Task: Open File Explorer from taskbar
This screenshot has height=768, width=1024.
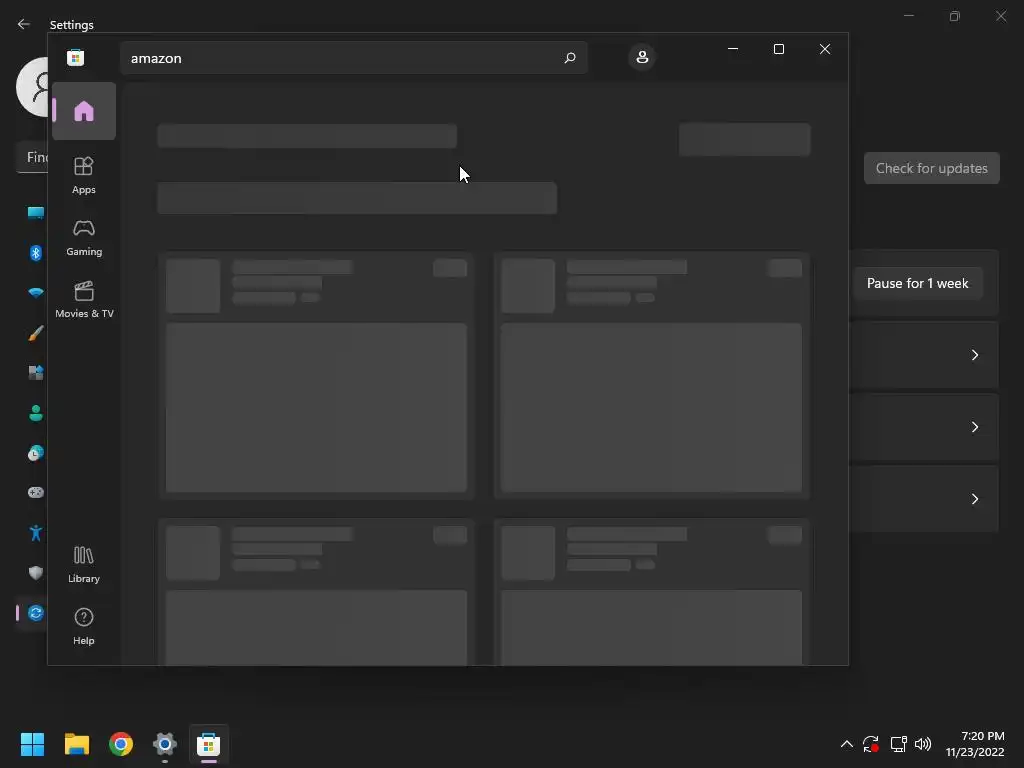Action: point(76,744)
